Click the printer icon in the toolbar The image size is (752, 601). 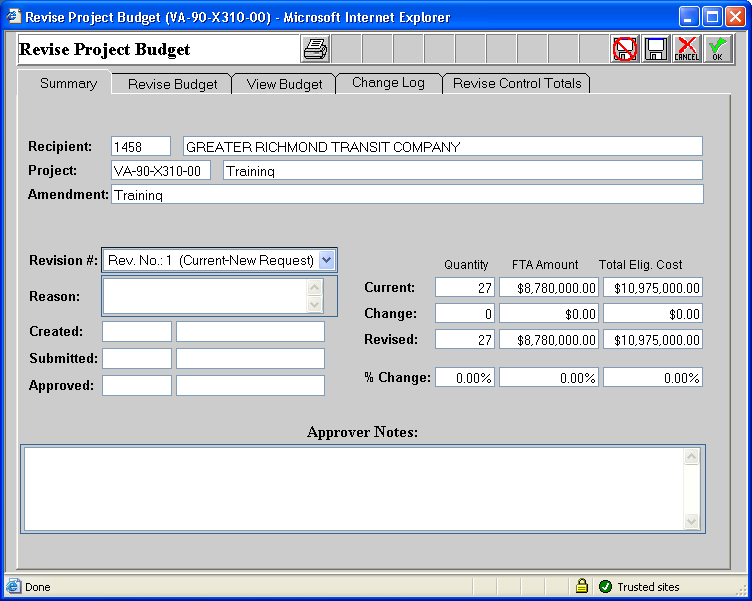[x=315, y=49]
